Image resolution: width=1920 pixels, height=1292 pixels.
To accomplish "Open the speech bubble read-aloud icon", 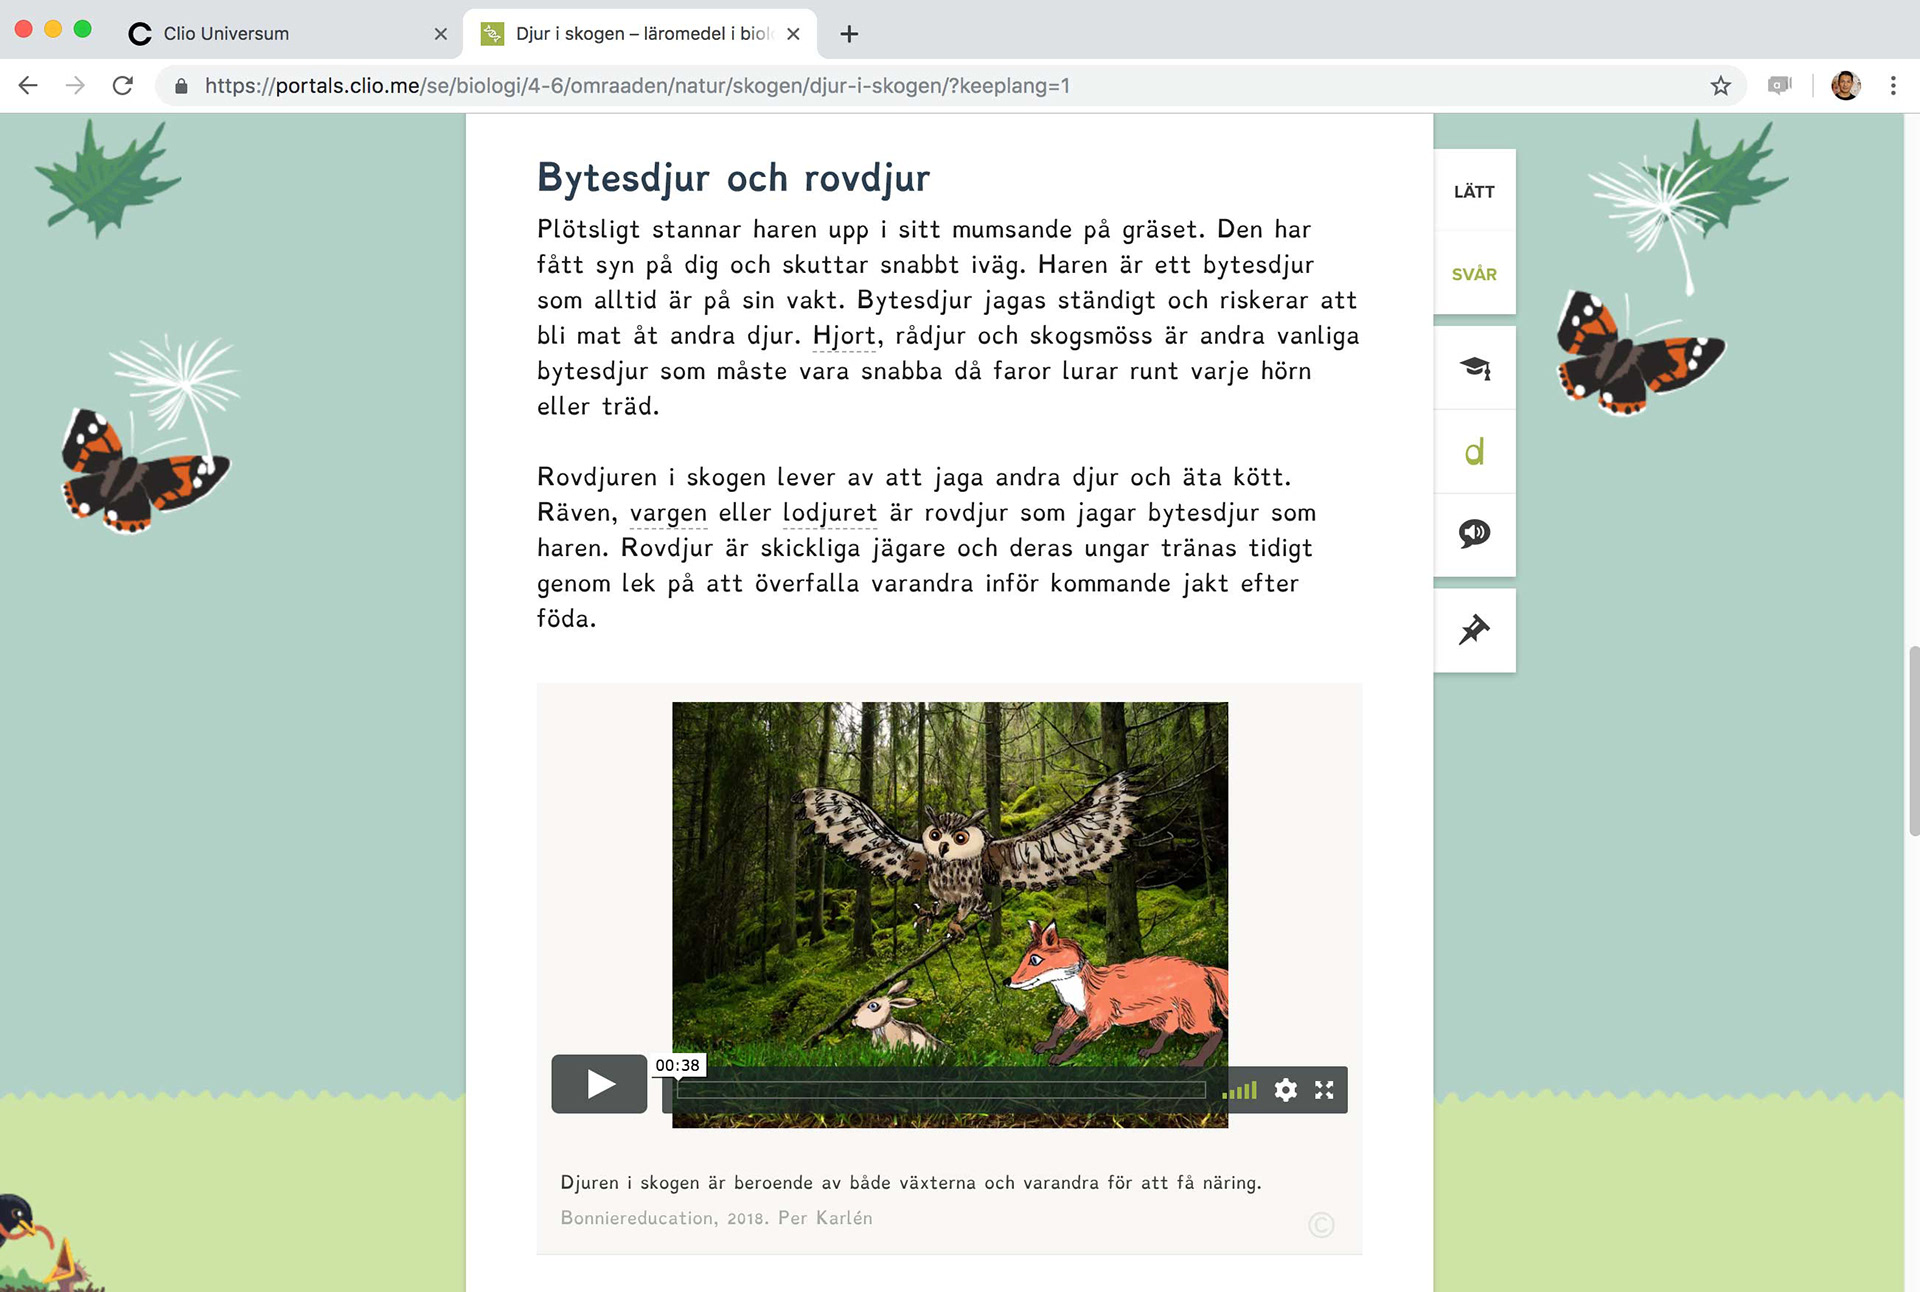I will [1474, 534].
